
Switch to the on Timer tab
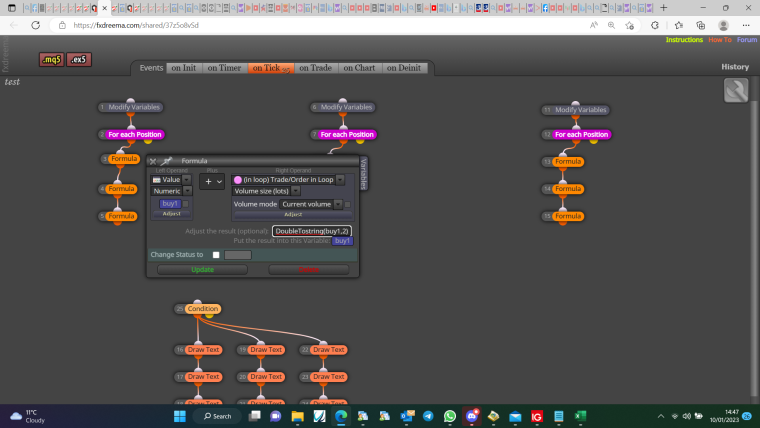[x=224, y=68]
